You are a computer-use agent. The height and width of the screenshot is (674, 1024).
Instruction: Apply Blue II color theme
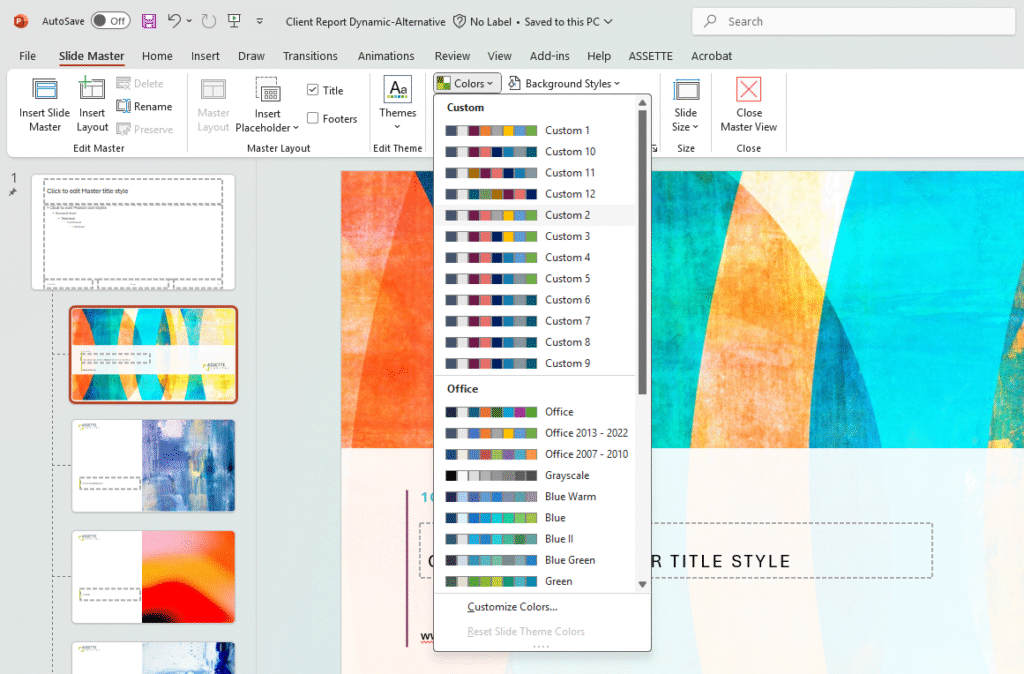536,539
